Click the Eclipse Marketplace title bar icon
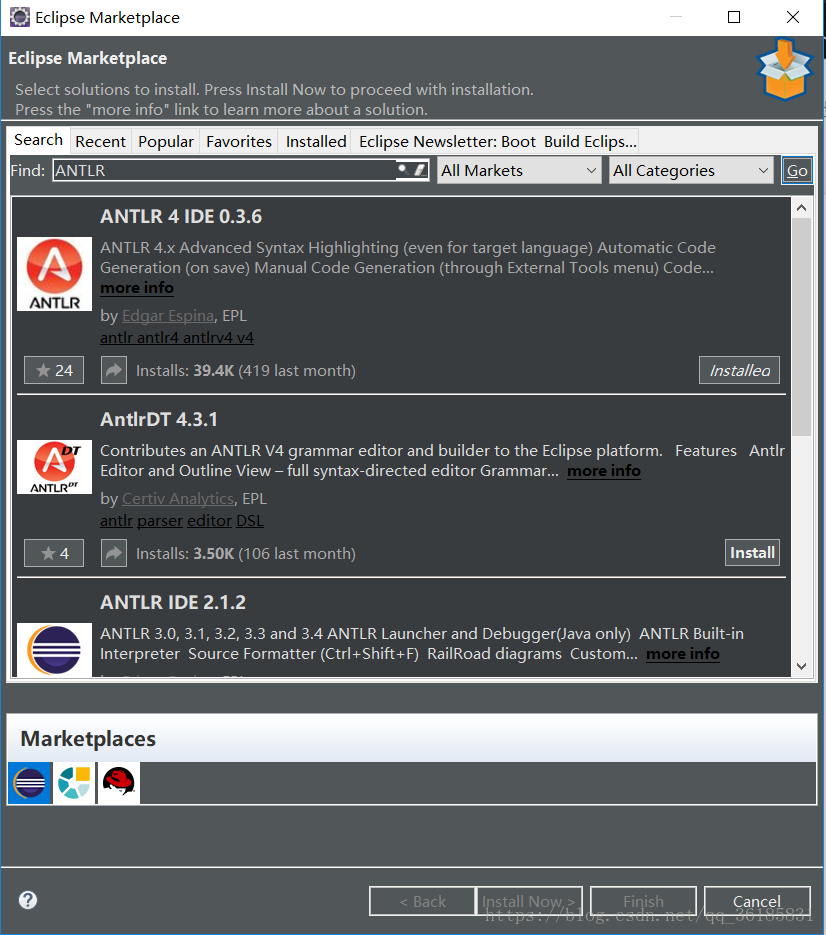The height and width of the screenshot is (935, 826). (19, 17)
